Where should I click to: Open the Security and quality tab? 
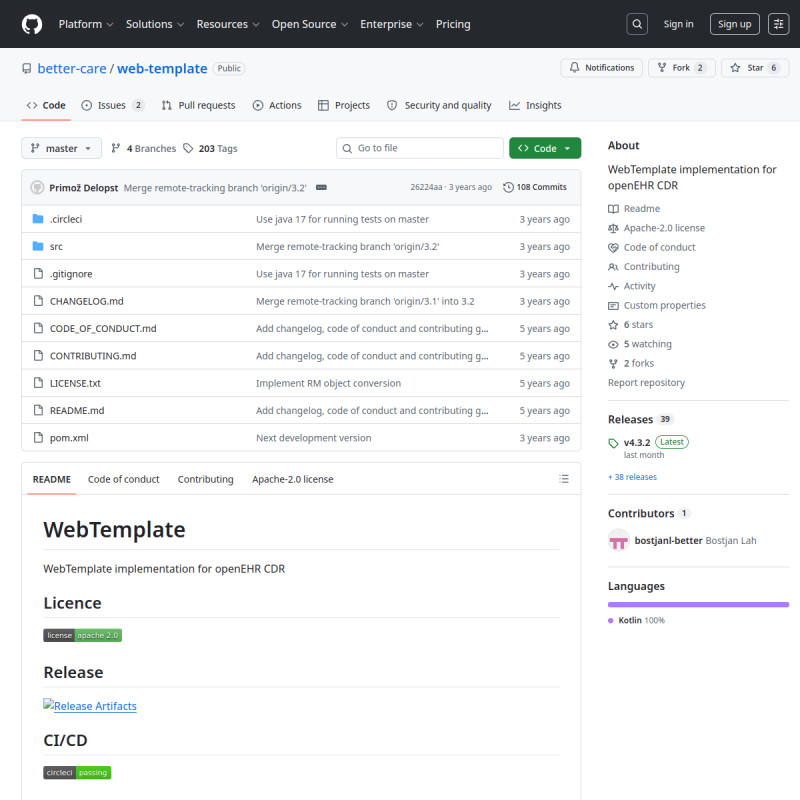[x=439, y=105]
